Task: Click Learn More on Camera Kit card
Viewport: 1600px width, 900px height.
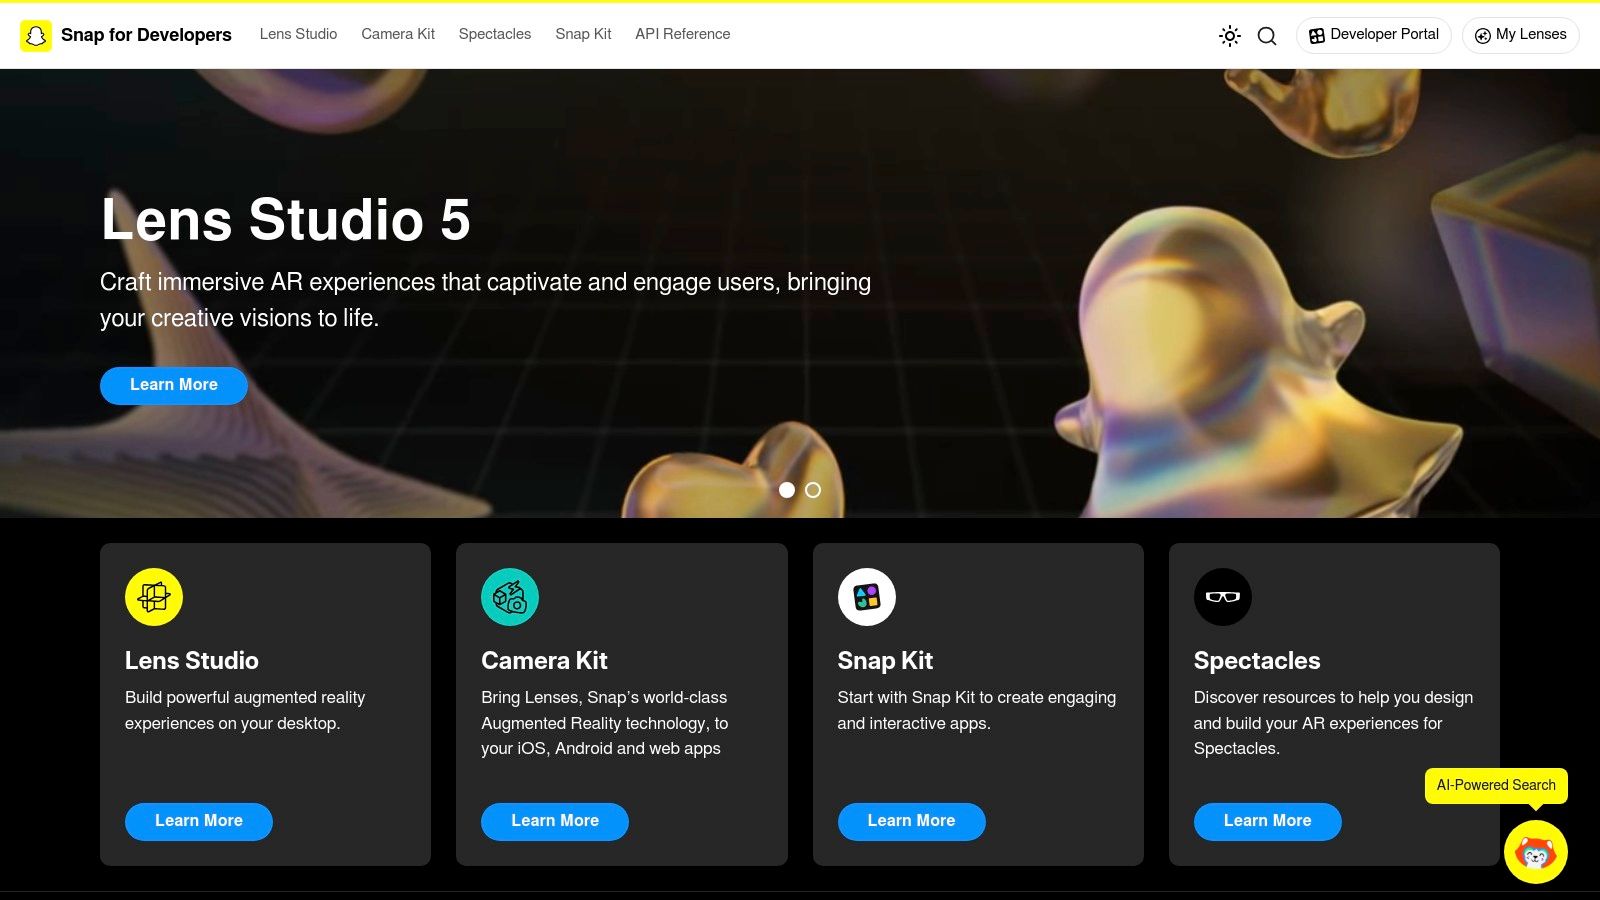Action: click(x=555, y=821)
